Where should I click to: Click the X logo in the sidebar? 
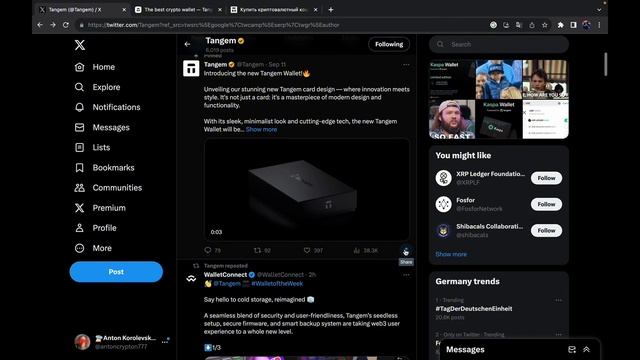tap(80, 45)
